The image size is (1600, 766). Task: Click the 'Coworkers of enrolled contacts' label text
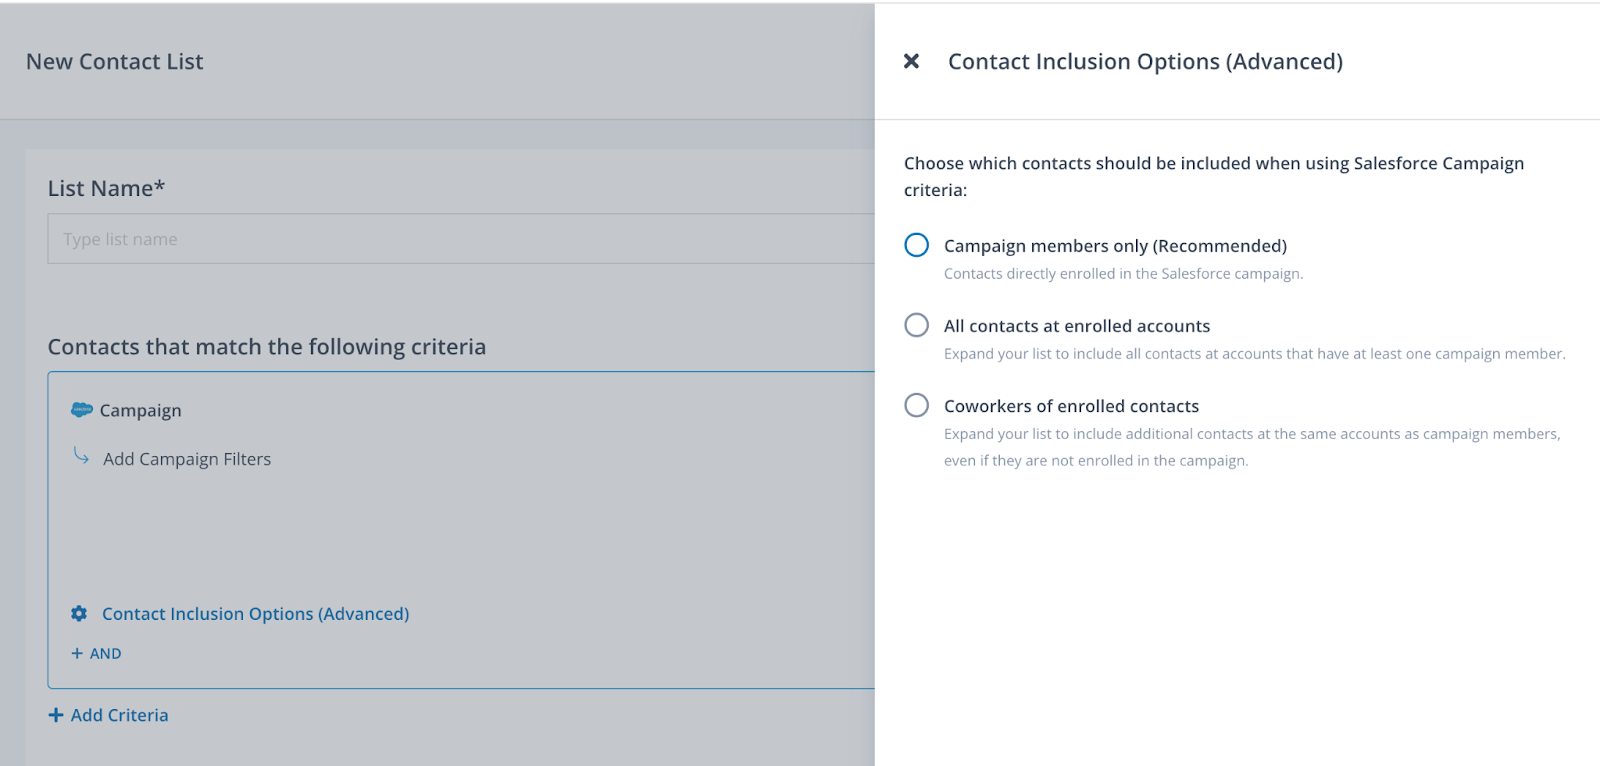point(1071,406)
